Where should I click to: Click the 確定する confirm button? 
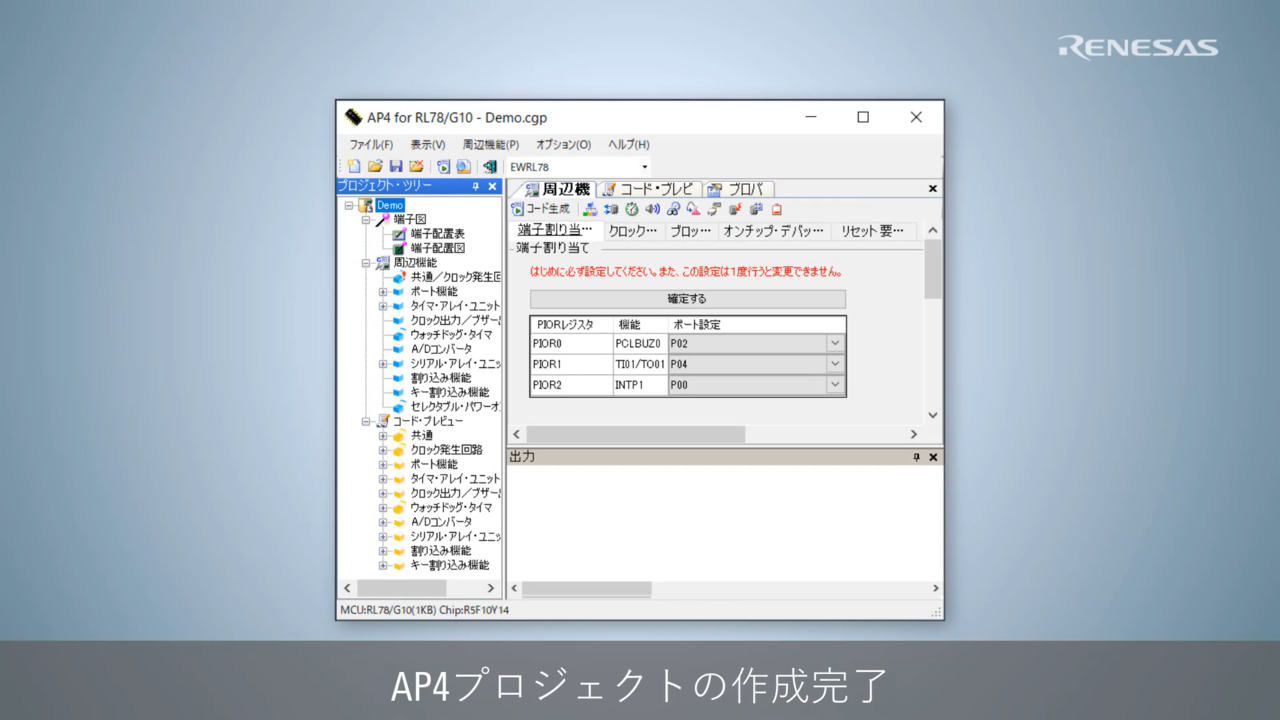[687, 299]
